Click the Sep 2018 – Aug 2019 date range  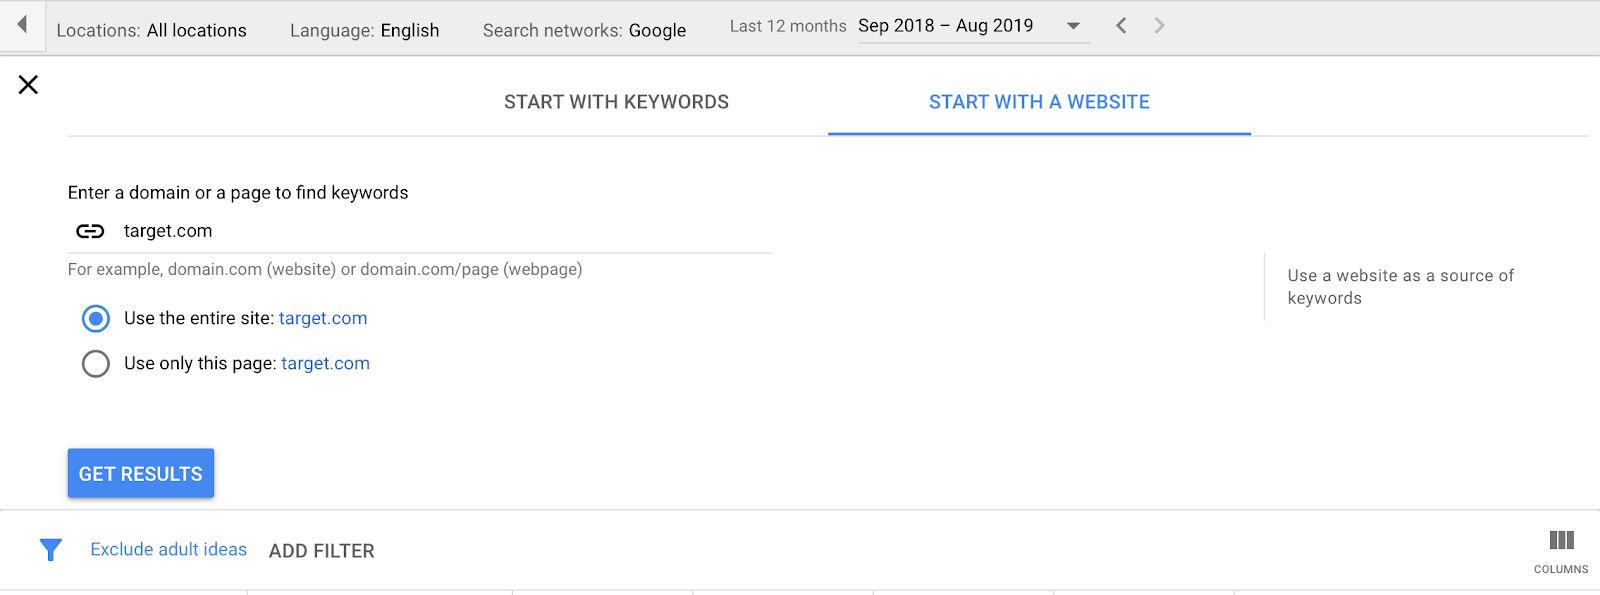[945, 26]
